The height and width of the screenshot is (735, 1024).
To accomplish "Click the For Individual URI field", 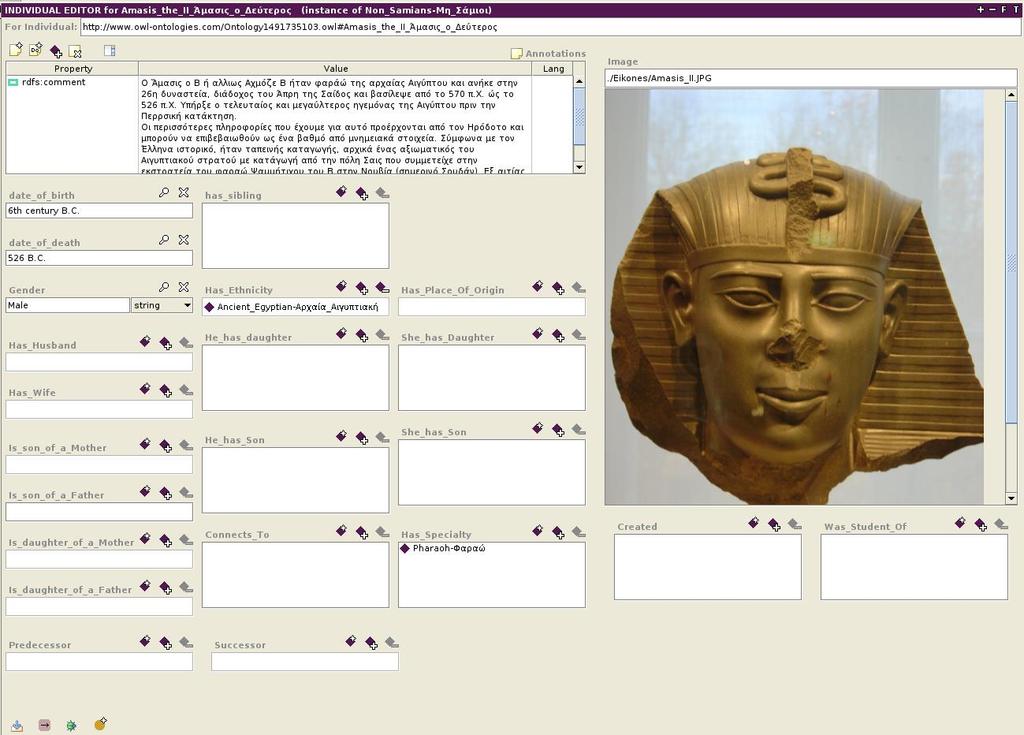I will (549, 27).
